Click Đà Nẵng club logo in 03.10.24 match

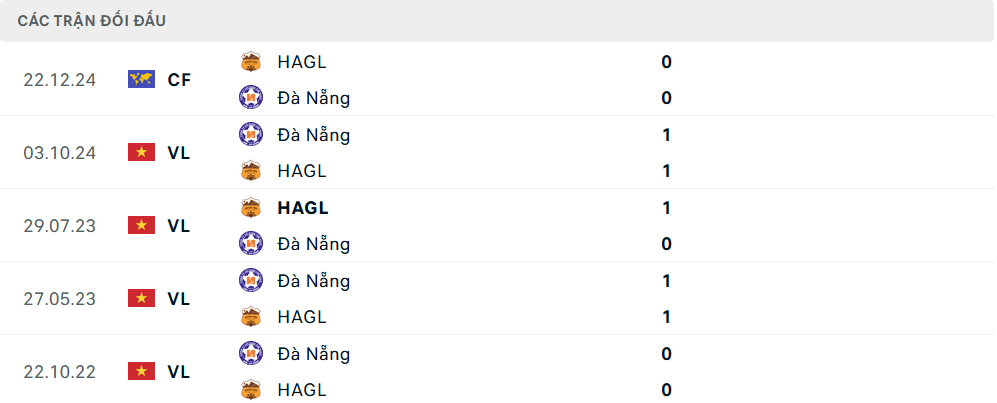pyautogui.click(x=251, y=134)
